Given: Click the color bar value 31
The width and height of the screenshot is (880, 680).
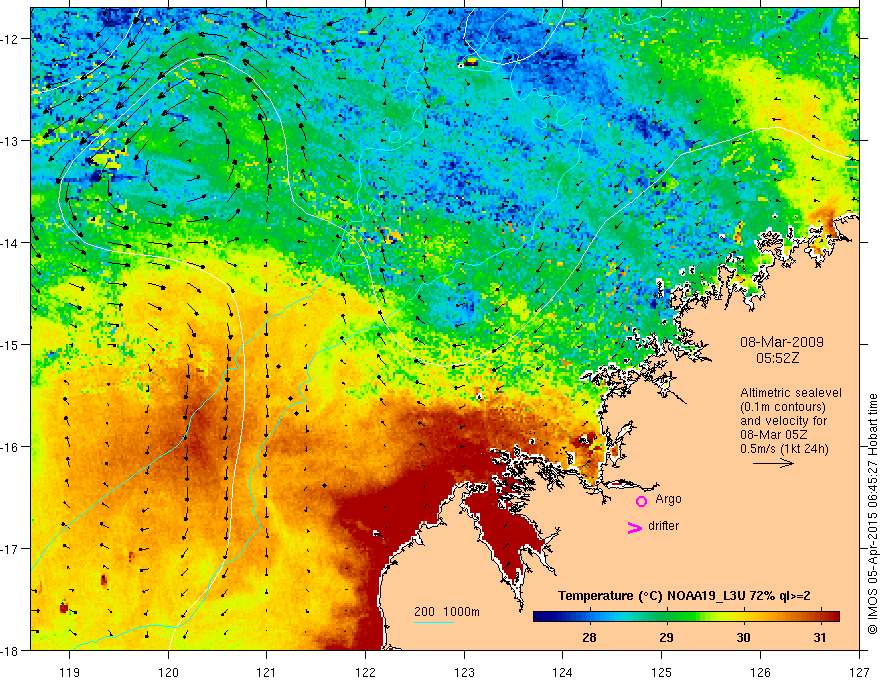Looking at the screenshot, I should [820, 637].
